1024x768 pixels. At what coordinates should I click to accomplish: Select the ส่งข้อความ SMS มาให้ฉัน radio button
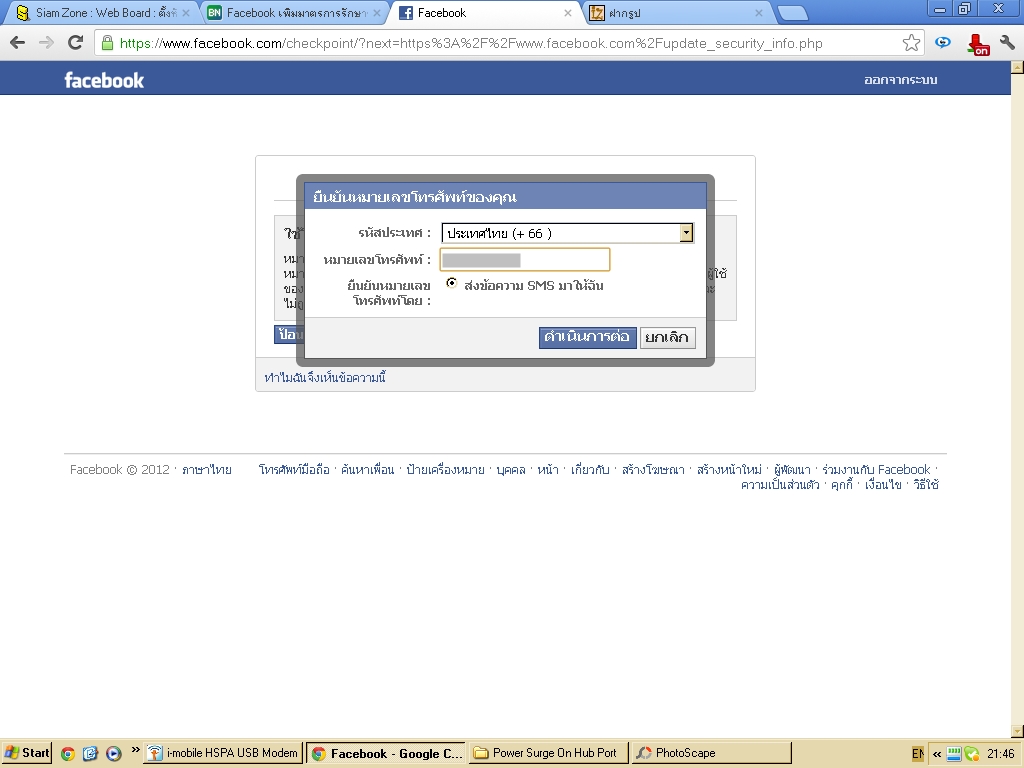coord(451,283)
